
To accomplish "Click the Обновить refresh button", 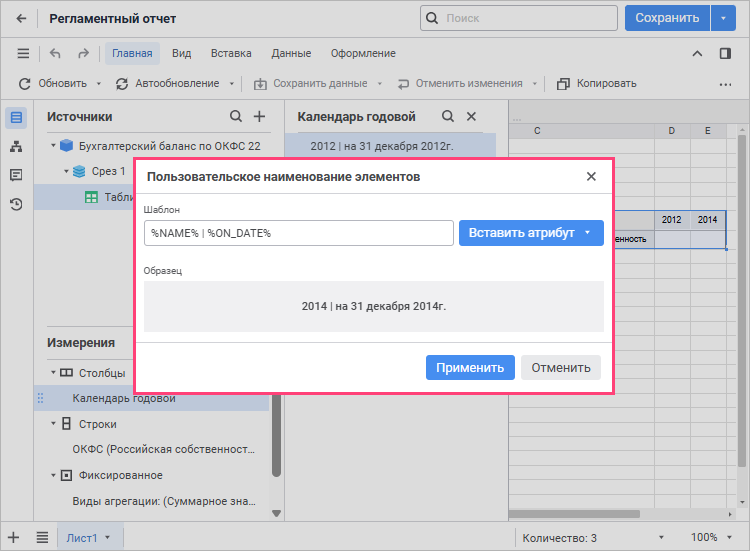I will [53, 84].
